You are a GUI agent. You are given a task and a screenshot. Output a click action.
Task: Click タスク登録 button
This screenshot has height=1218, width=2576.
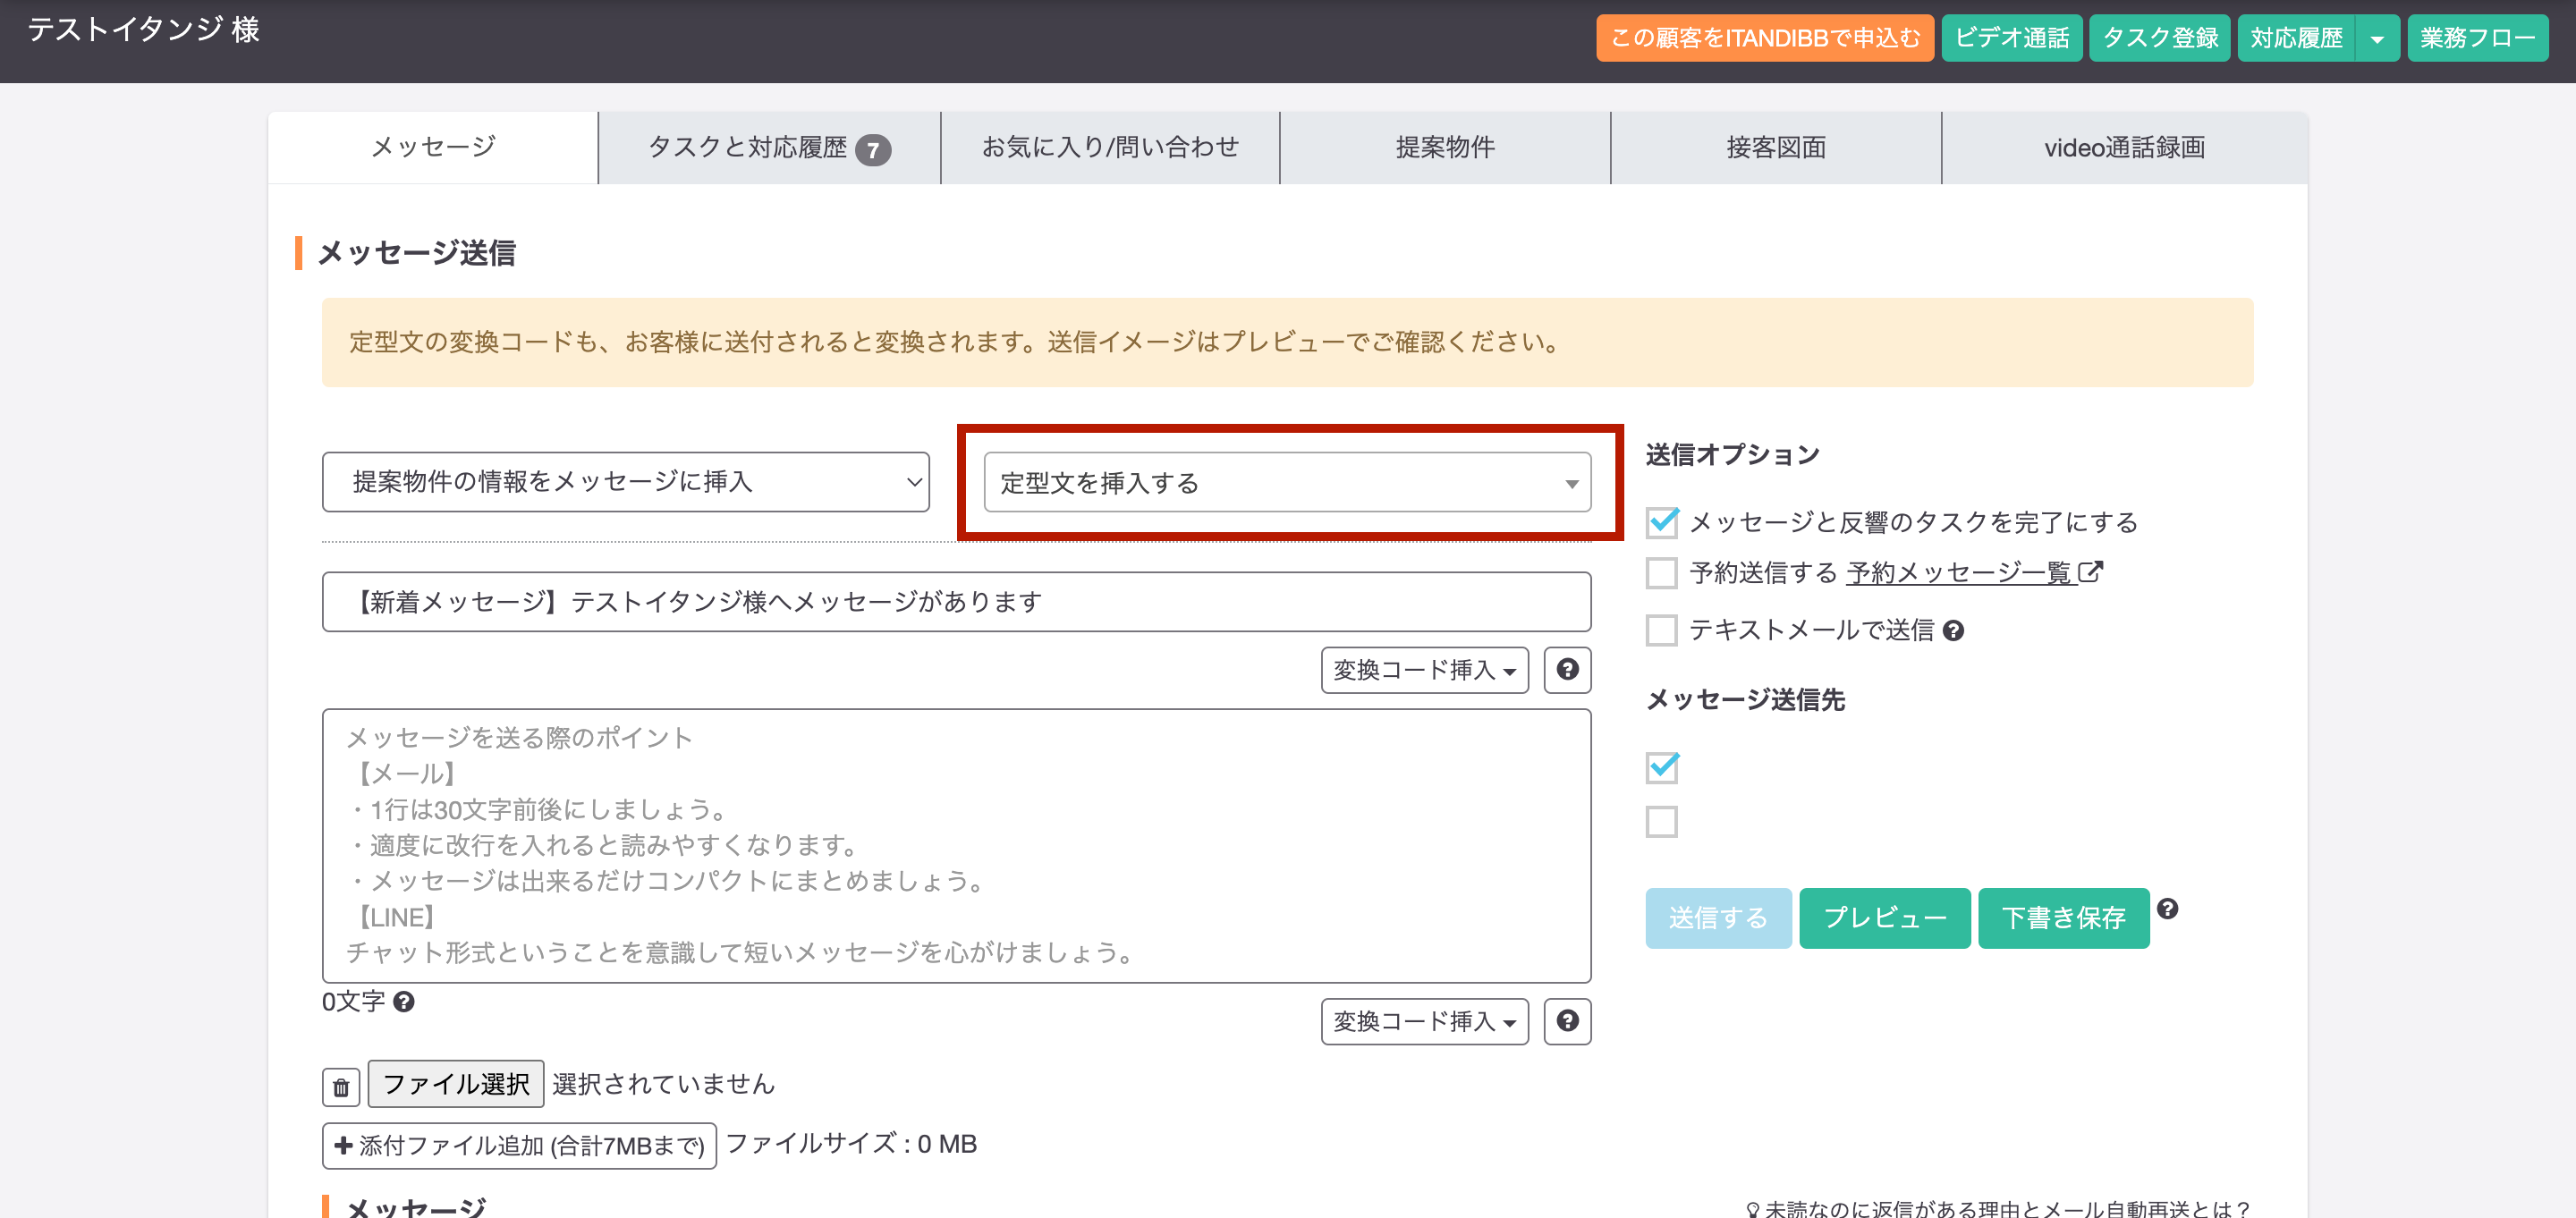coord(2160,38)
